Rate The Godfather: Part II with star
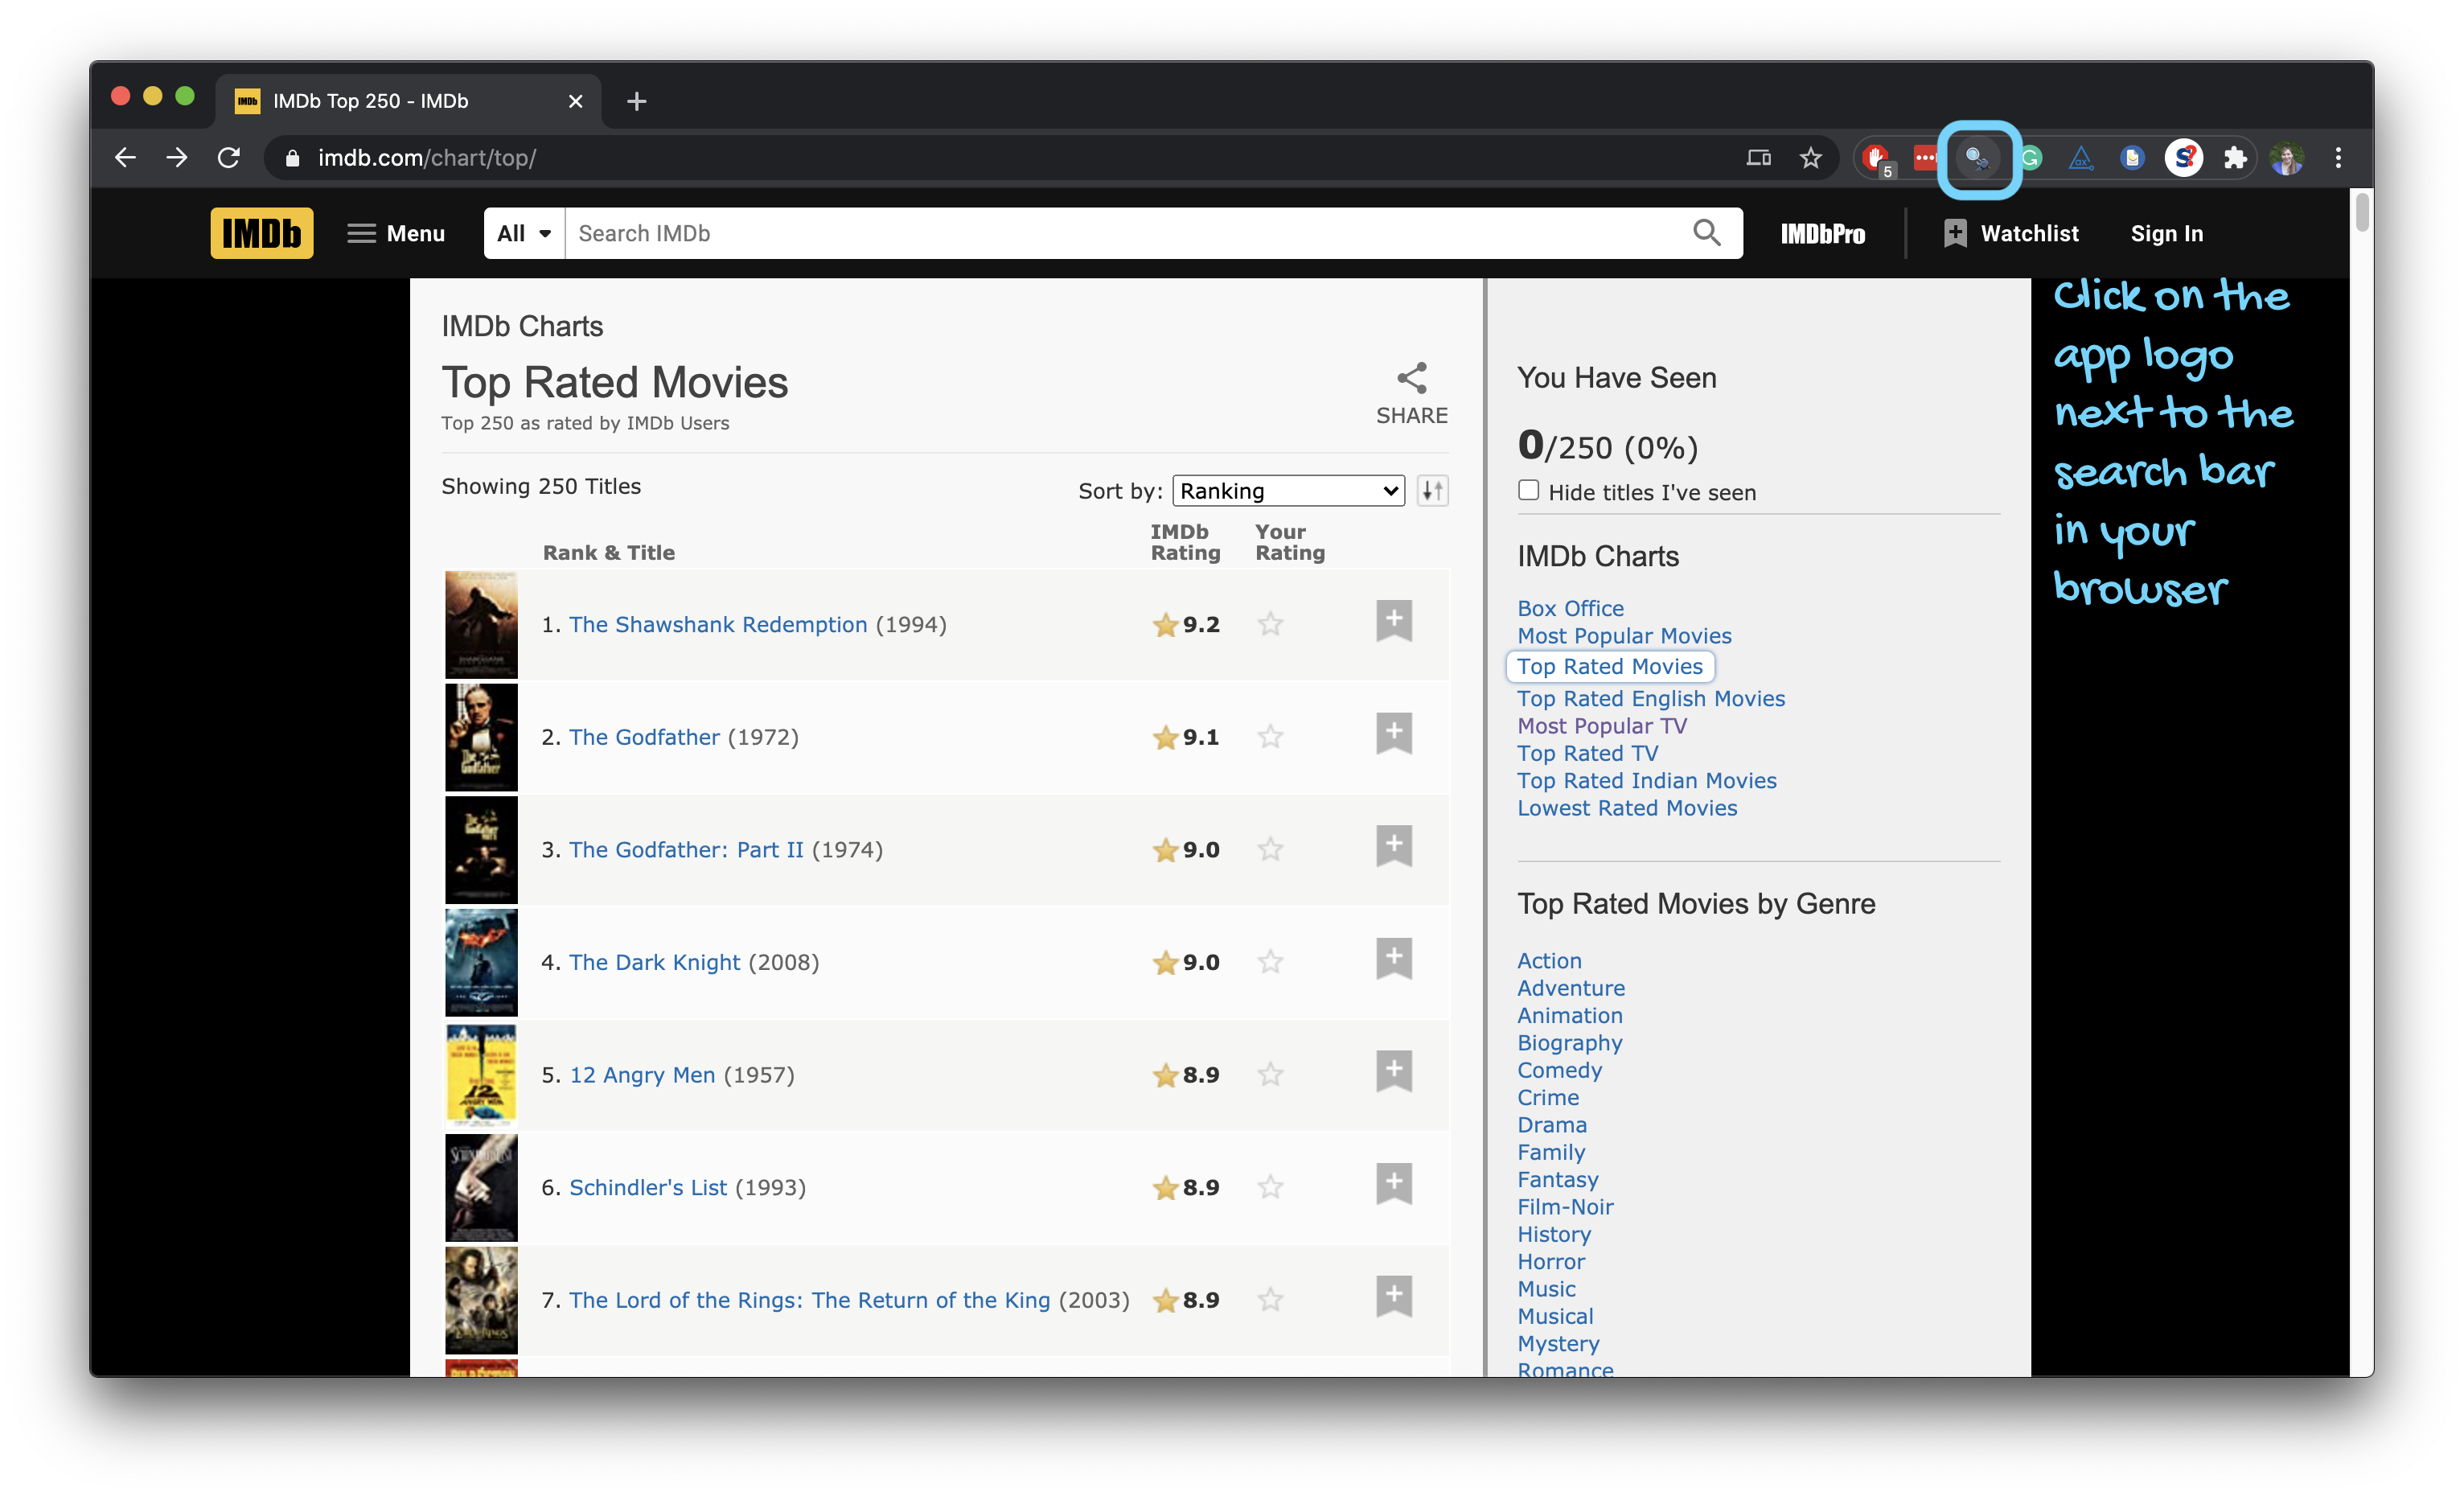This screenshot has width=2464, height=1496. pos(1270,849)
